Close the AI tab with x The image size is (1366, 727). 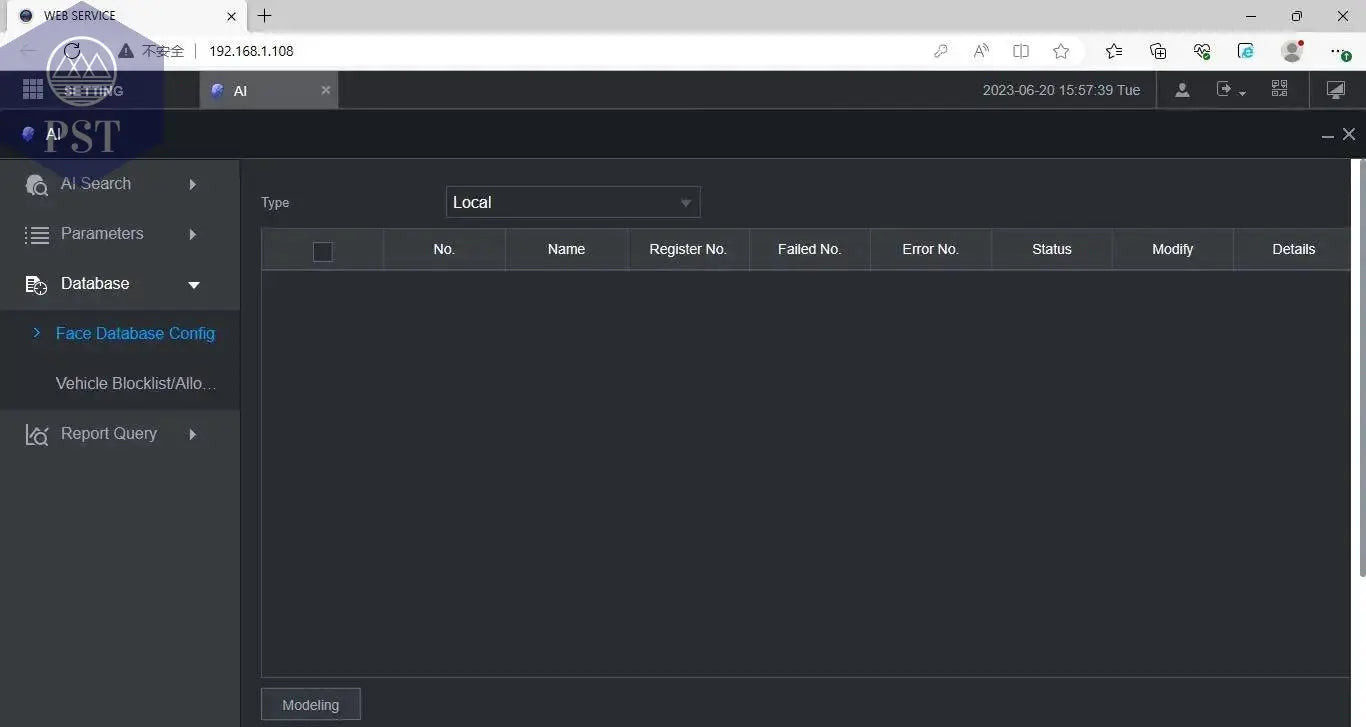[x=325, y=90]
